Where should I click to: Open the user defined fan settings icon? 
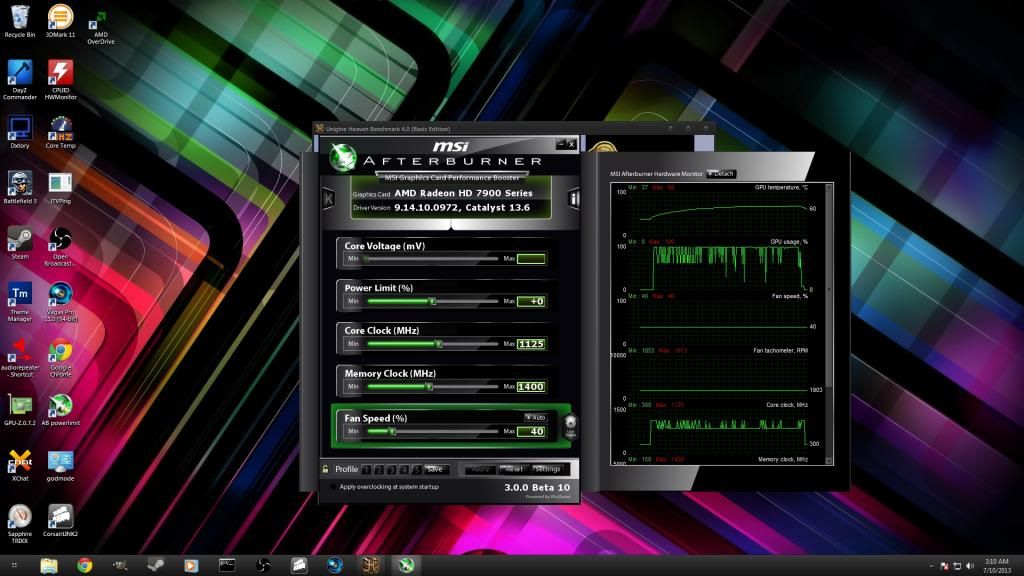[x=570, y=426]
